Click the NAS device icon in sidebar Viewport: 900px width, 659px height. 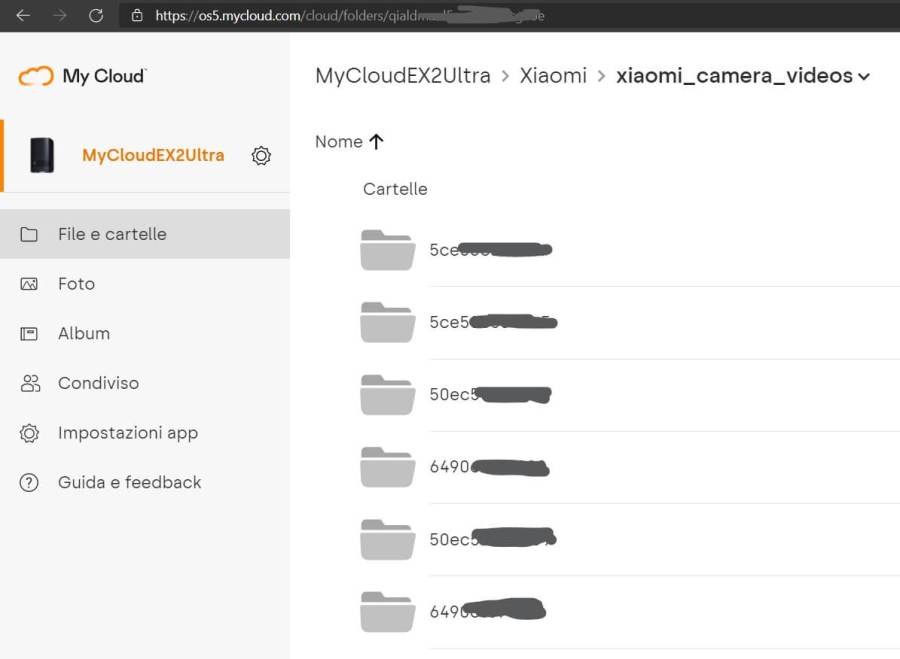pos(42,155)
